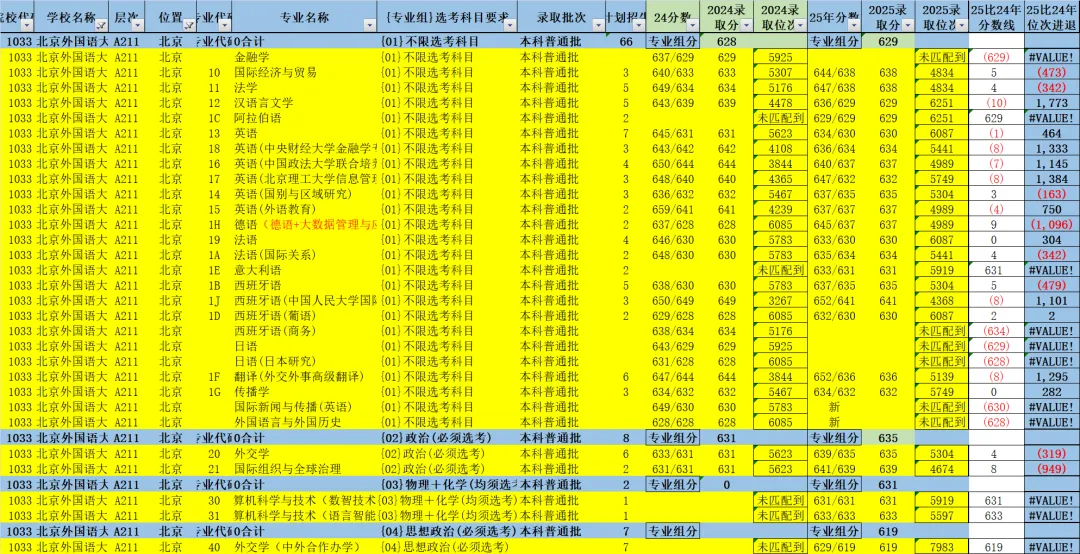Select the 国际组织与全球治理 cell

coord(304,469)
